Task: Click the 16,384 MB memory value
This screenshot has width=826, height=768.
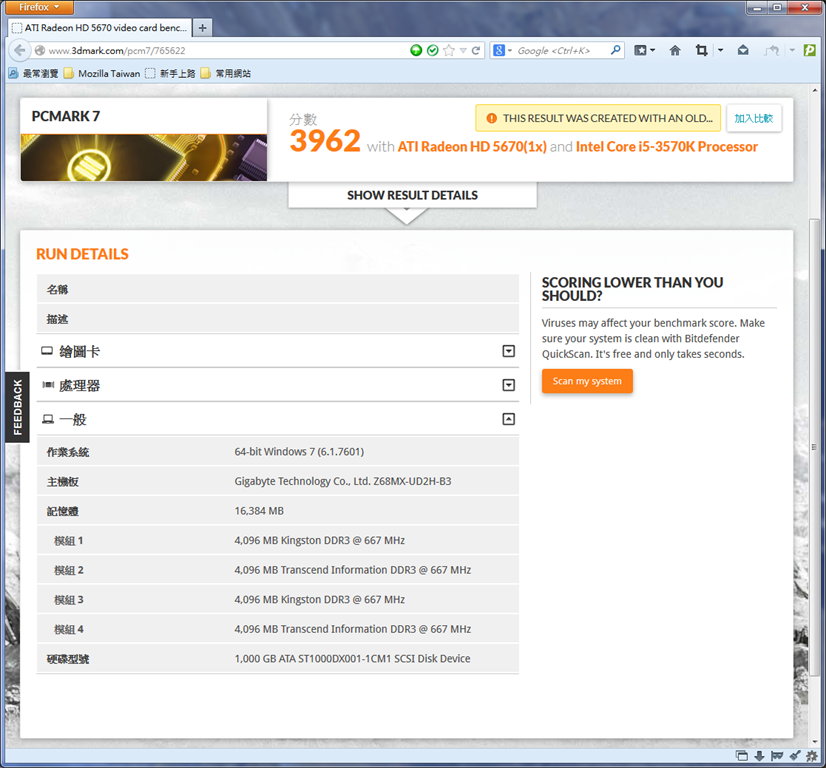Action: coord(259,510)
